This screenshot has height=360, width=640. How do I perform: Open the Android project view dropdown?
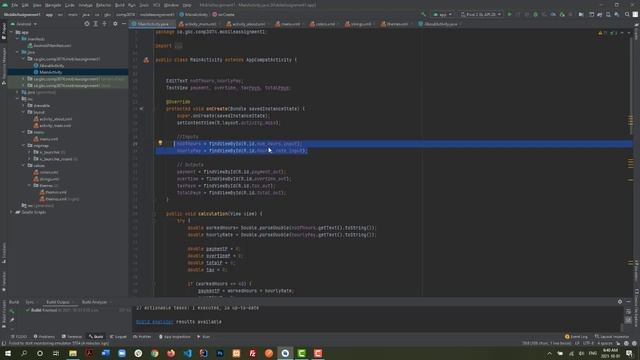tap(24, 24)
